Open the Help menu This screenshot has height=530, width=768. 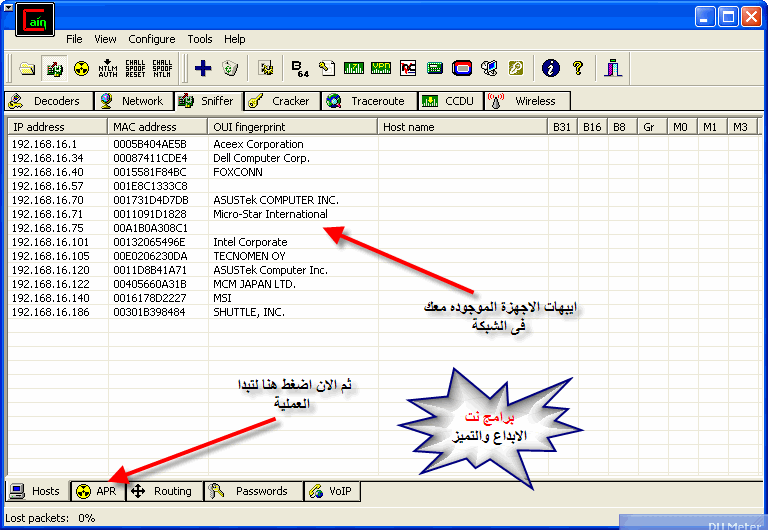click(235, 39)
